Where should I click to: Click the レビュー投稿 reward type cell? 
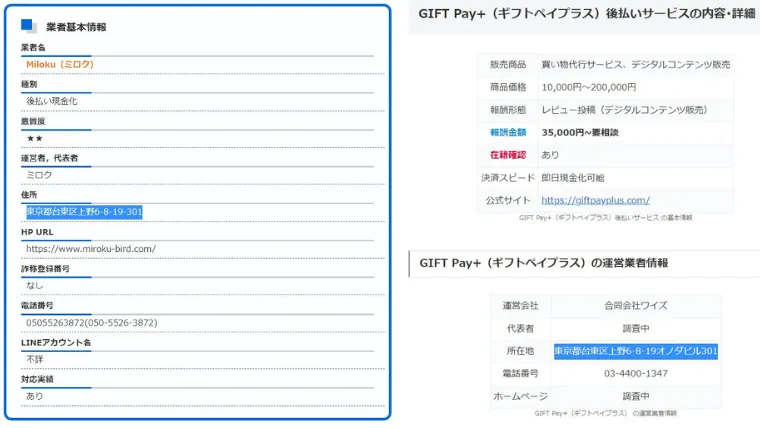tap(624, 110)
